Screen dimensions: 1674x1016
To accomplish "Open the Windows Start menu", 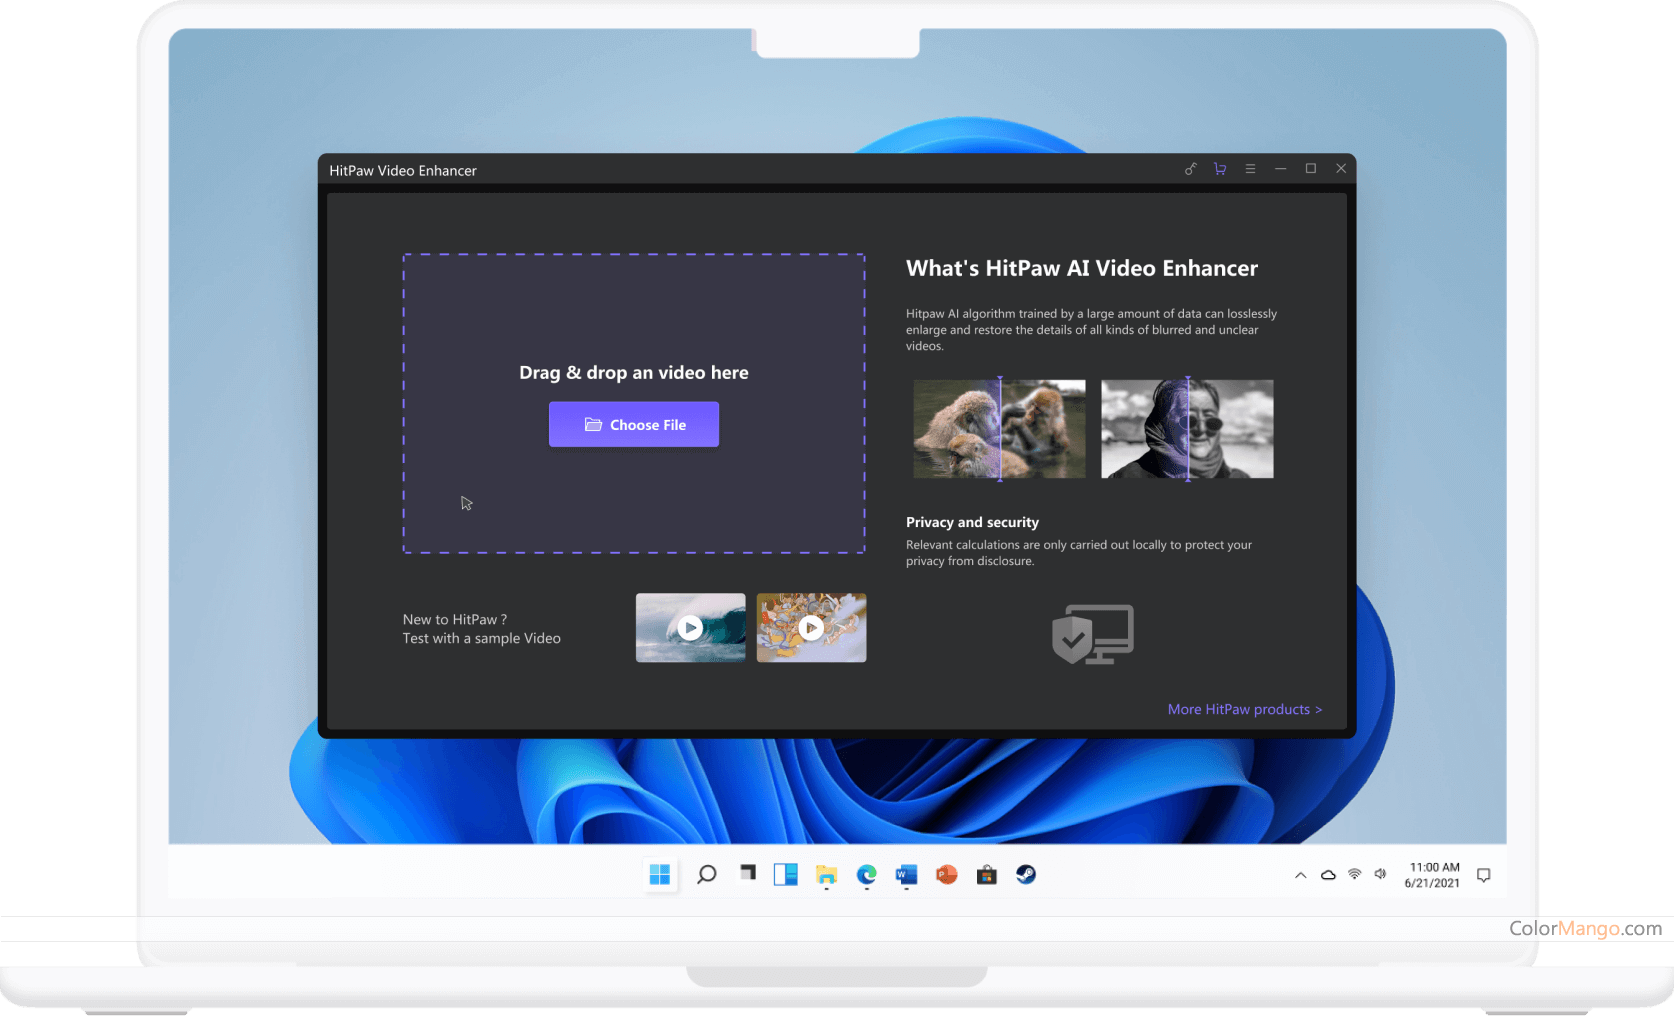I will (x=660, y=875).
